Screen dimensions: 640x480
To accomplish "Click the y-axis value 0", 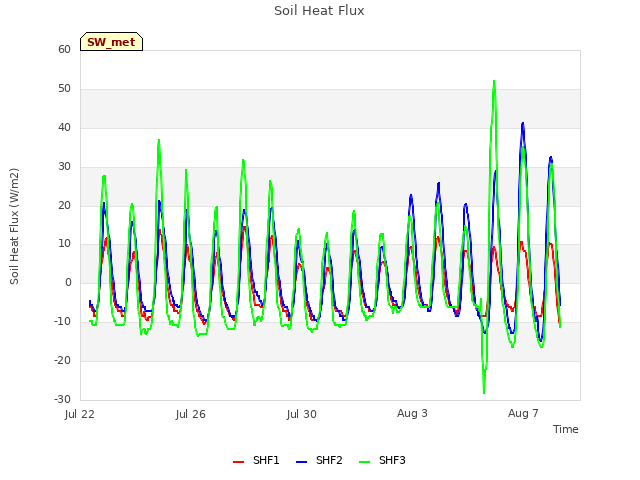I will click(68, 282).
